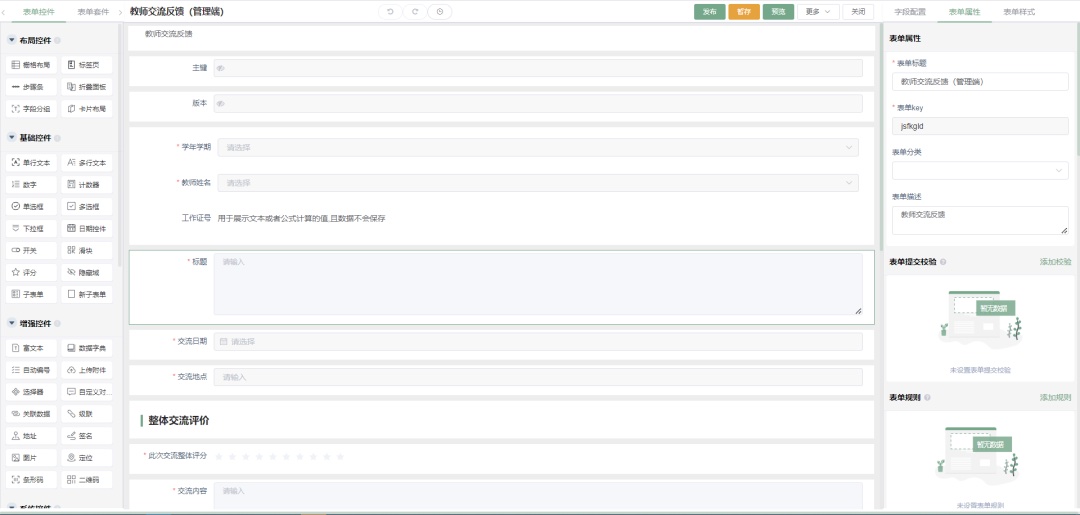Click the green 发布 publish button

coord(709,12)
